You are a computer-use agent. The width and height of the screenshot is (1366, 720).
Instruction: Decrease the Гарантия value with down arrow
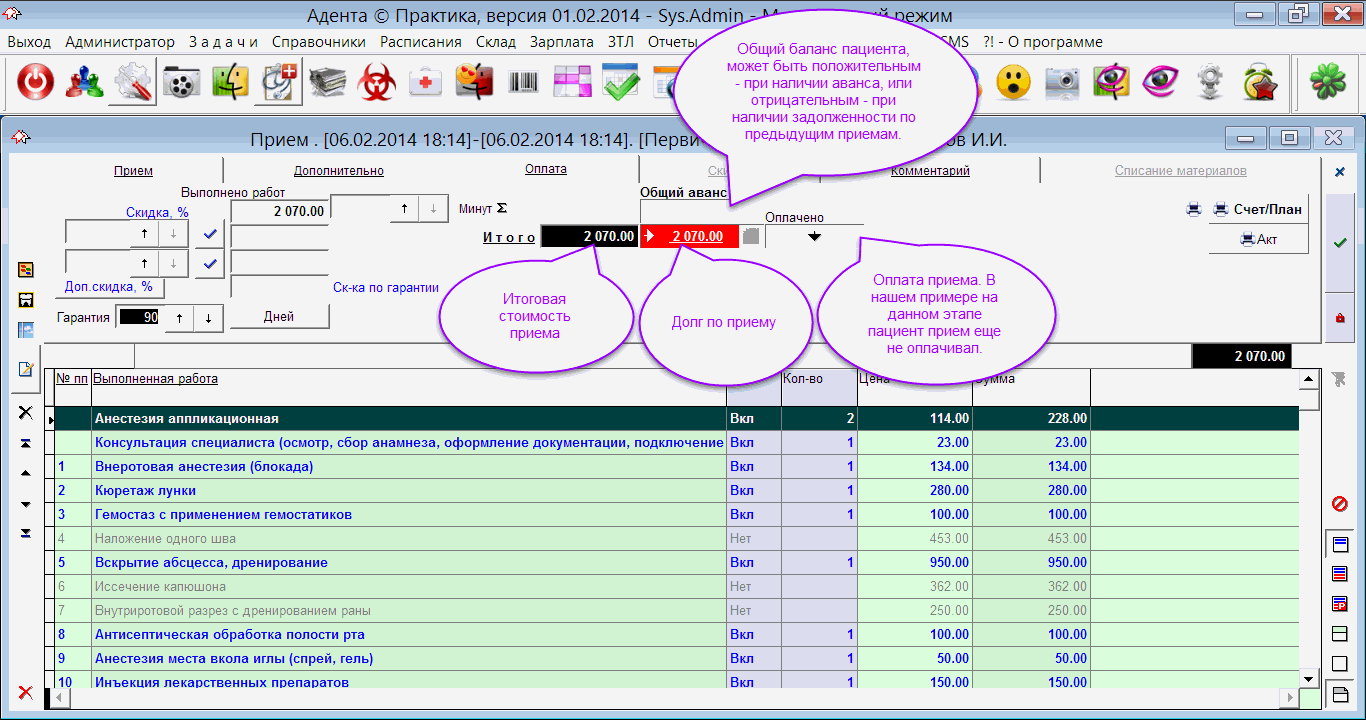pyautogui.click(x=208, y=317)
